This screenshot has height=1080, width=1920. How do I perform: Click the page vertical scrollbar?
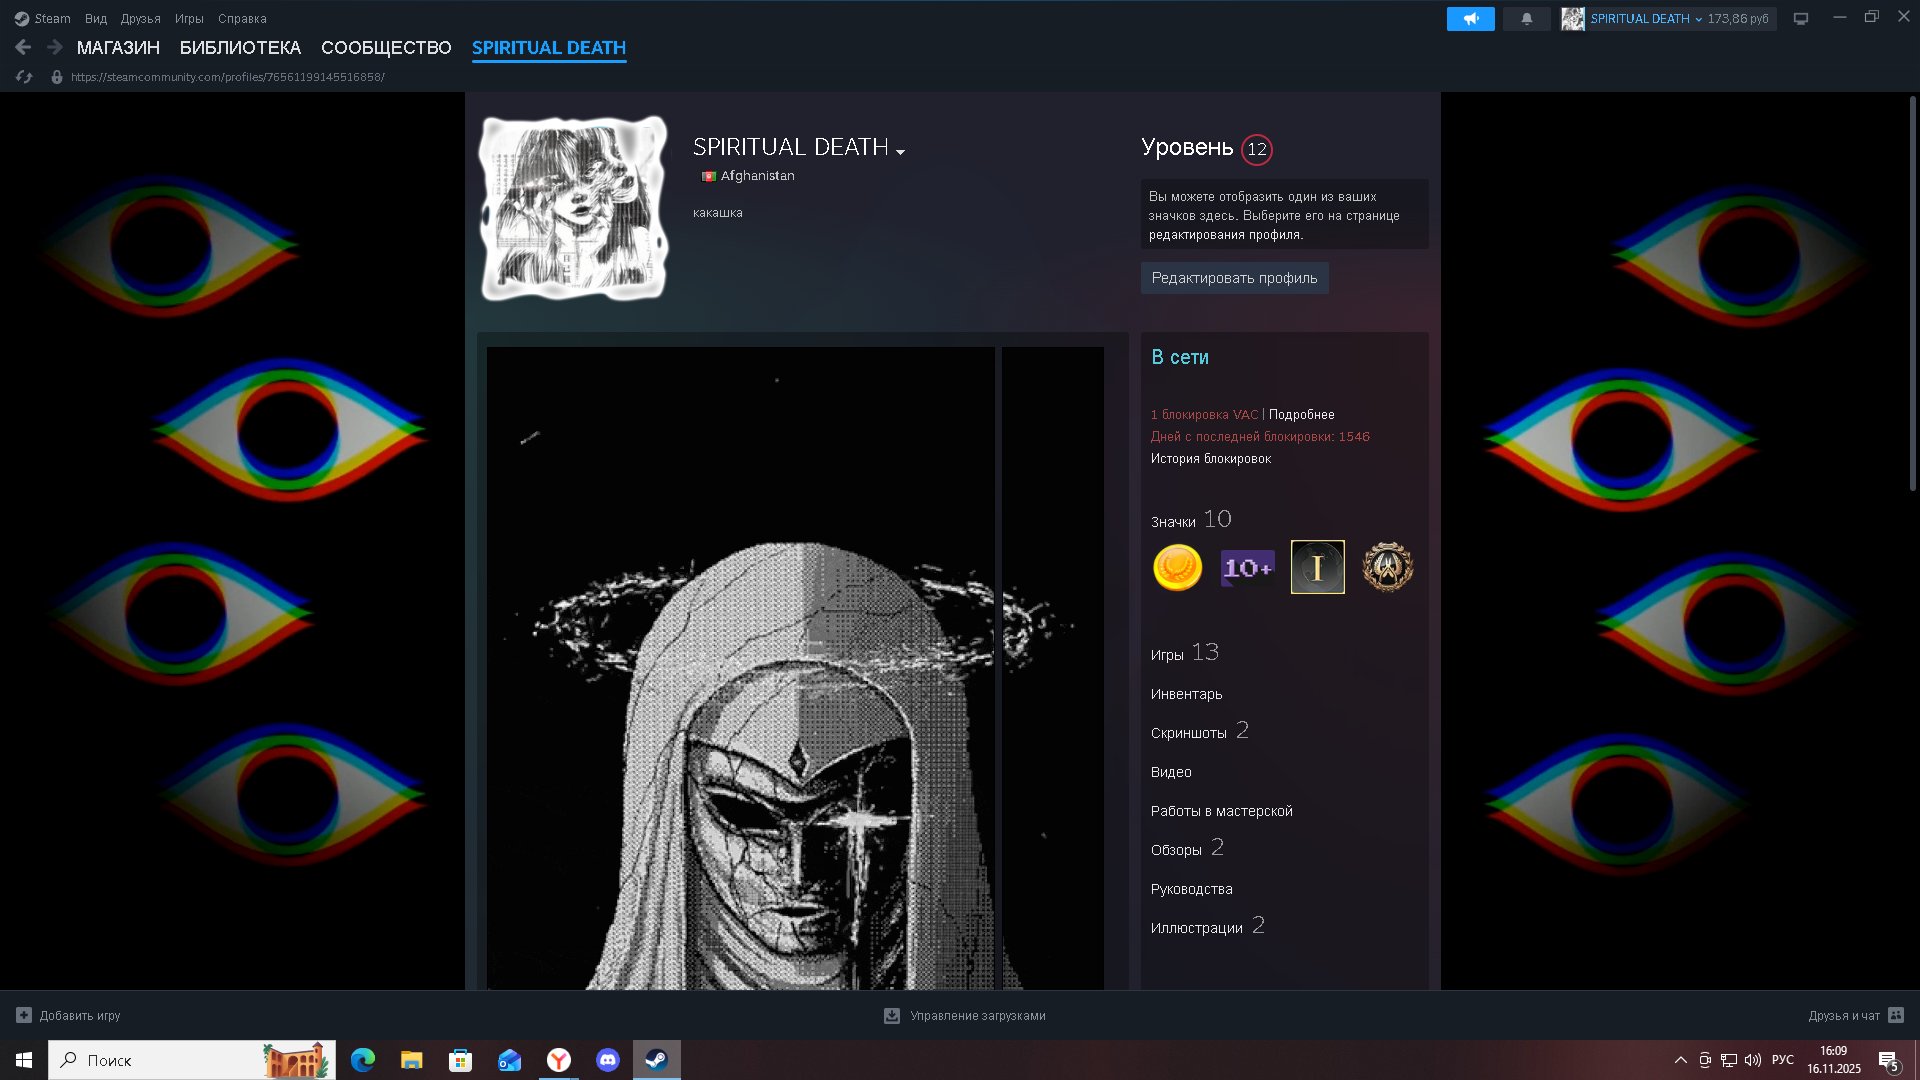pyautogui.click(x=1912, y=295)
